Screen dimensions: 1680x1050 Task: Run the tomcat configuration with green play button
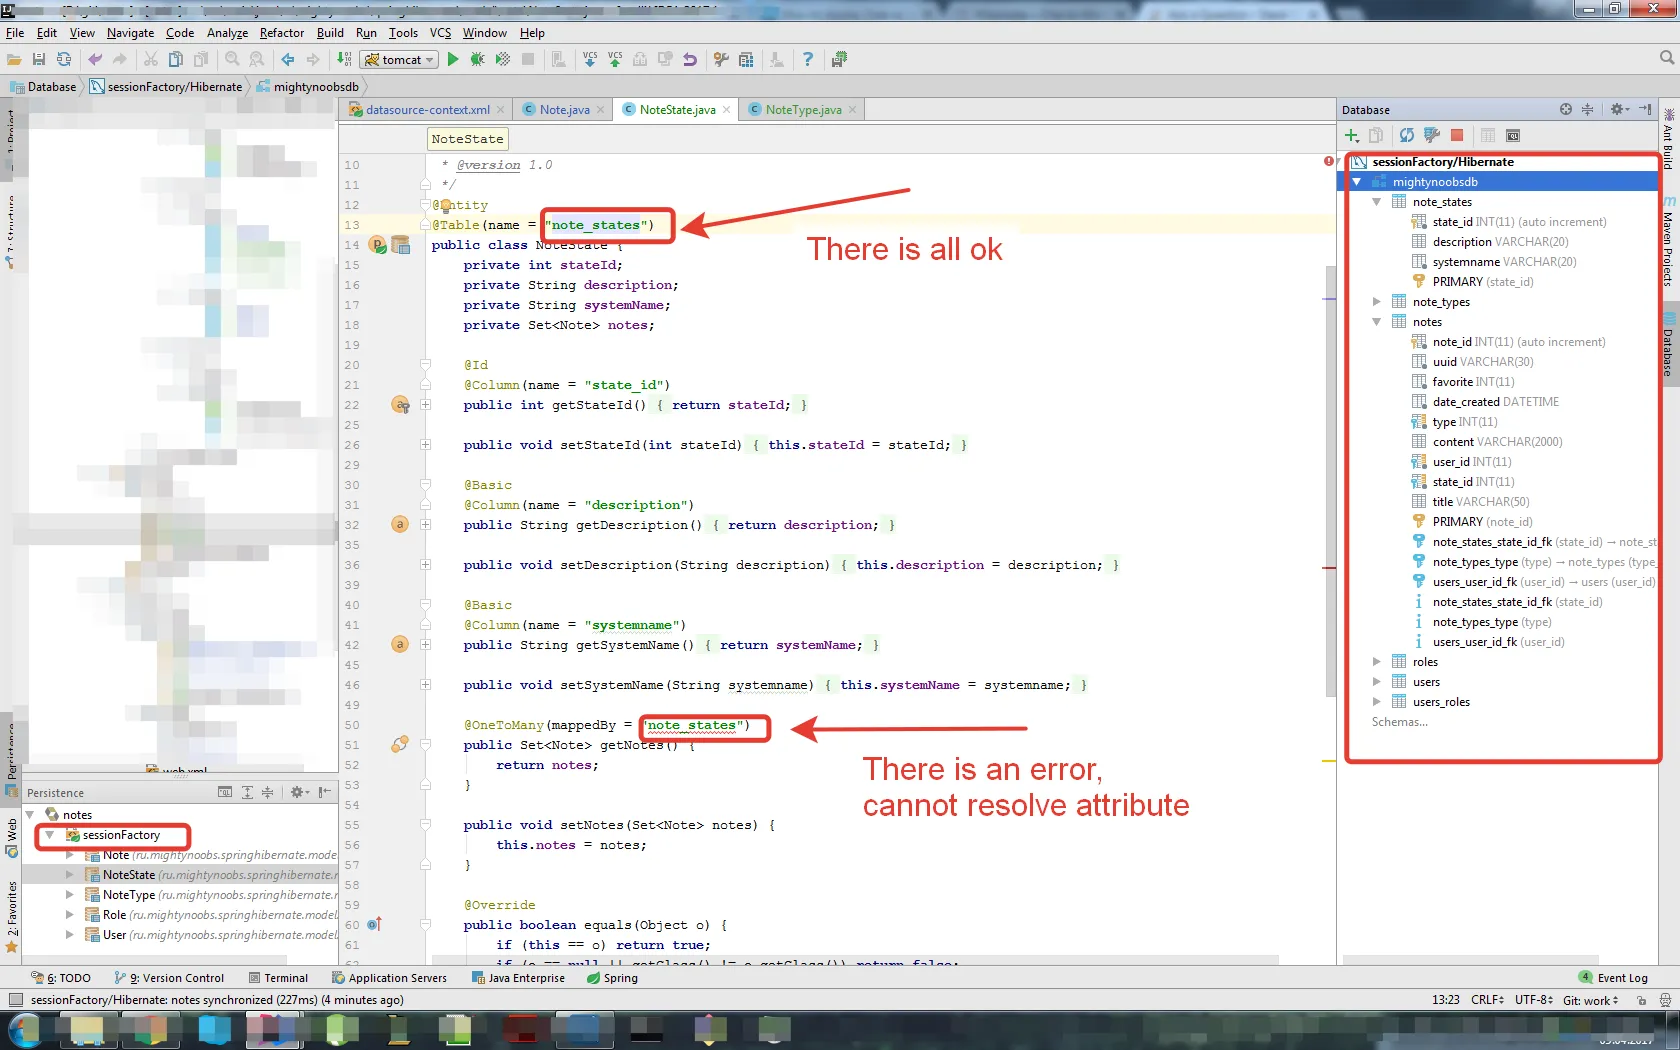click(x=453, y=60)
